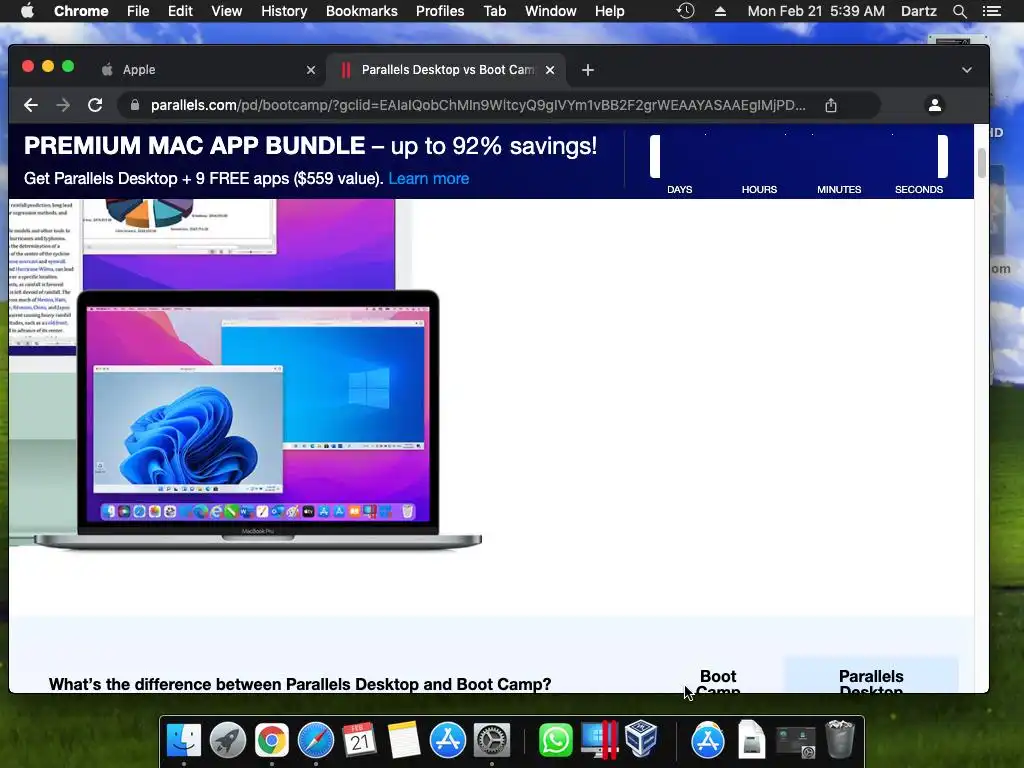1024x768 pixels.
Task: Open the Chrome profile avatar menu
Action: 935,105
